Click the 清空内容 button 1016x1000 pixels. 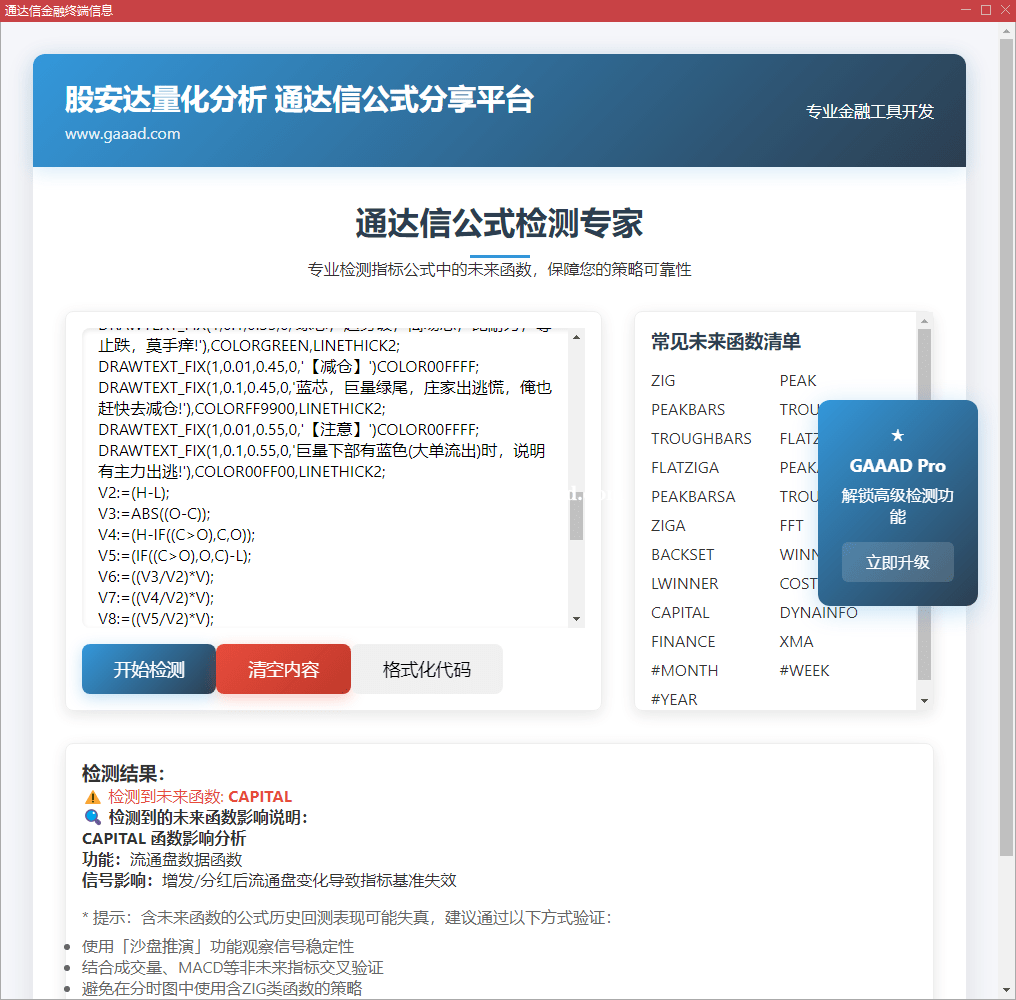pyautogui.click(x=283, y=669)
